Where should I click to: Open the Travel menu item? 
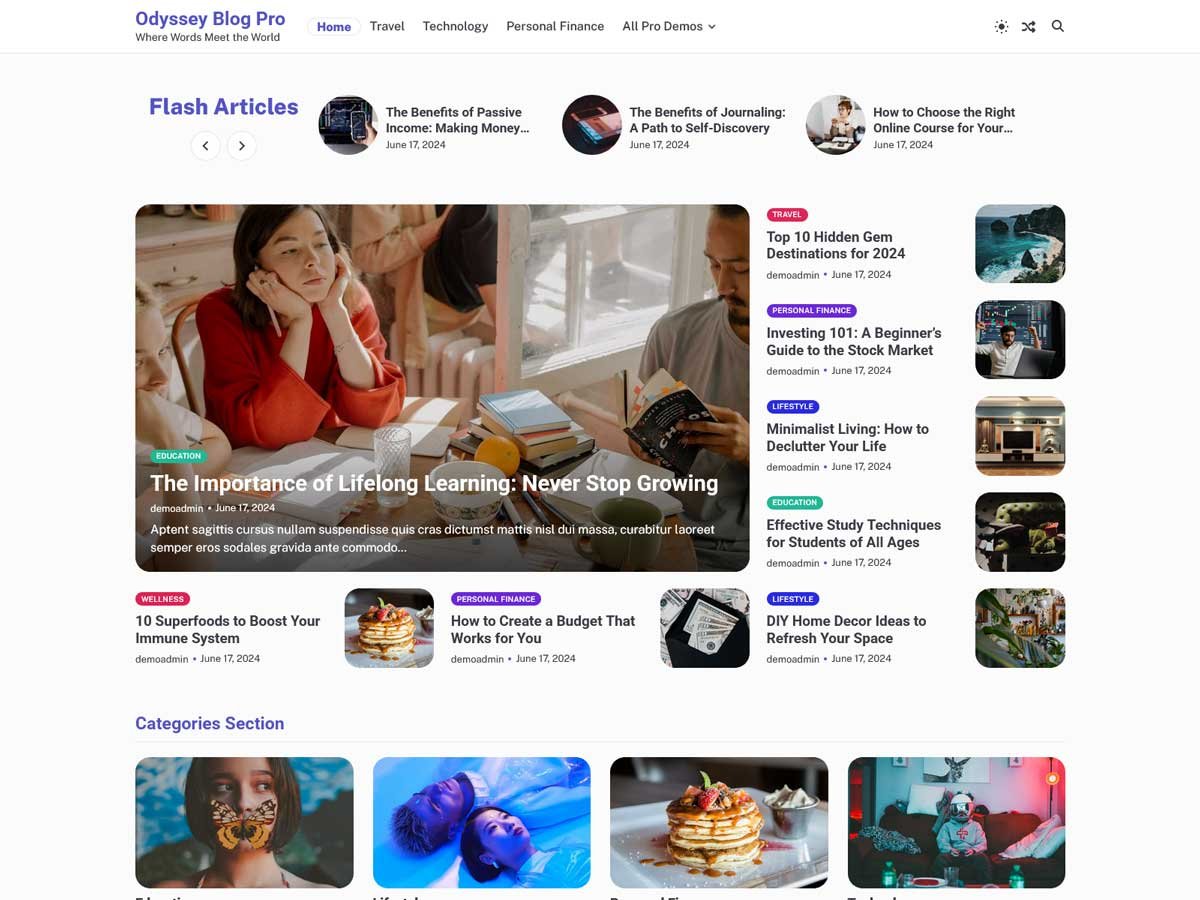click(387, 27)
